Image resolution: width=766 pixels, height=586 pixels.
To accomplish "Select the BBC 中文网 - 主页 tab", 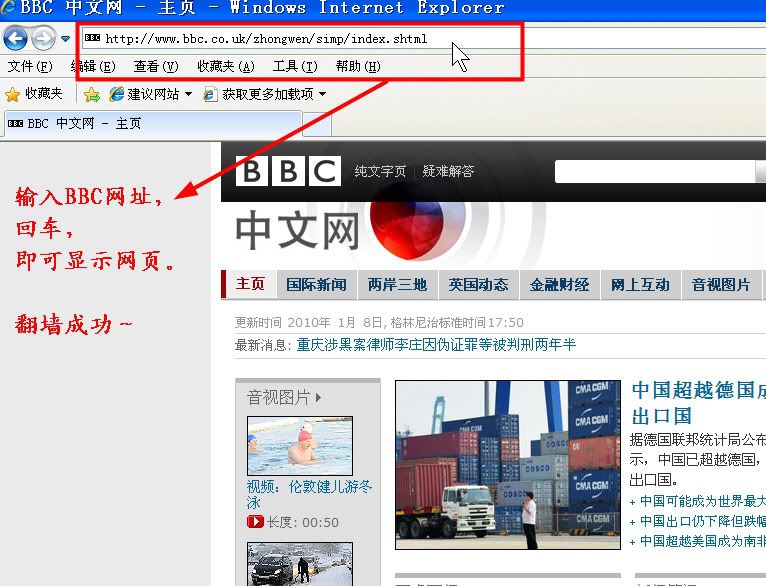I will 153,124.
